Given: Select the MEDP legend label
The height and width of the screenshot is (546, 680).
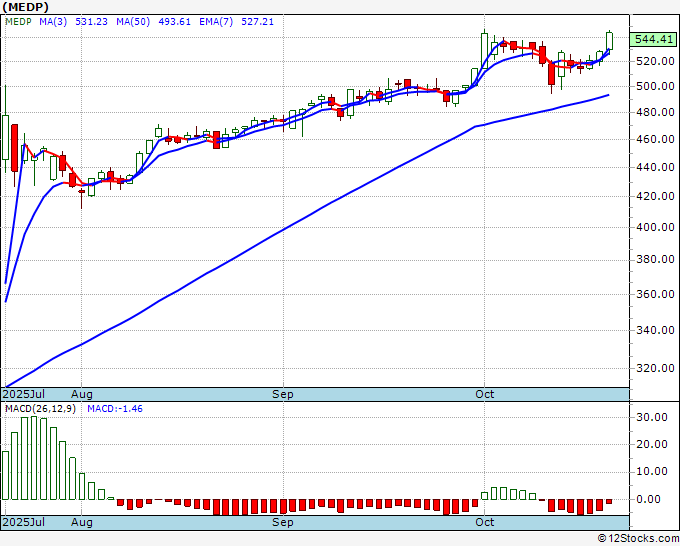Looking at the screenshot, I should (x=18, y=21).
